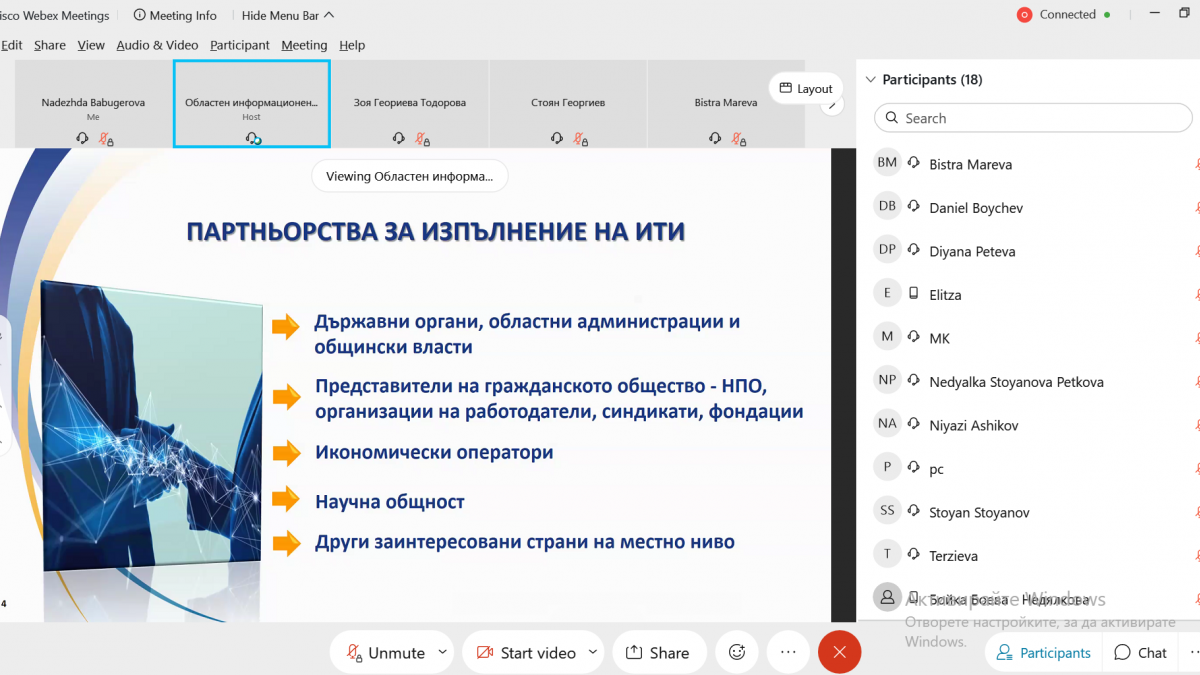Click the headset icon next to MK
The height and width of the screenshot is (675, 1200).
[x=913, y=337]
